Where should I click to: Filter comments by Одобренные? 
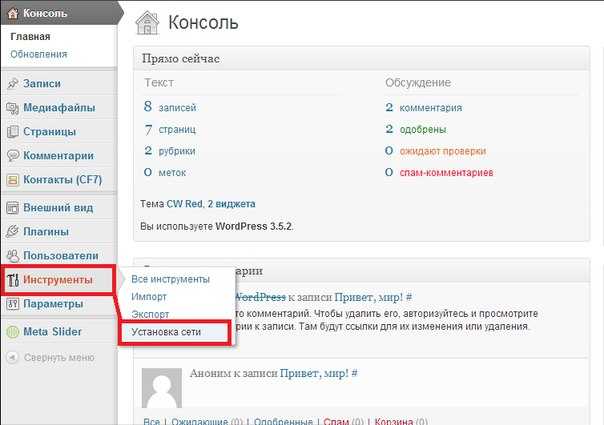coord(283,421)
